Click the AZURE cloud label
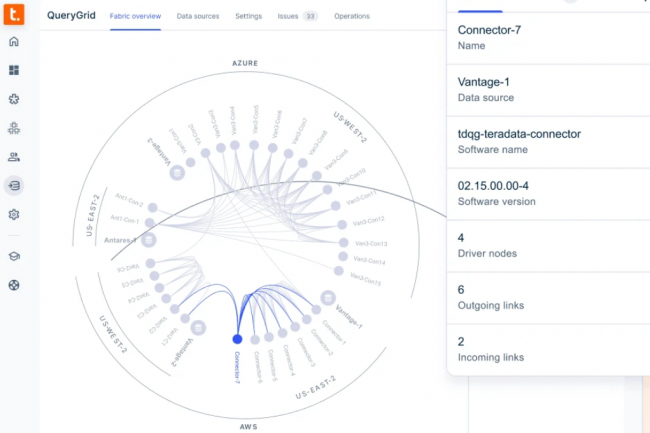650x433 pixels. [x=245, y=63]
